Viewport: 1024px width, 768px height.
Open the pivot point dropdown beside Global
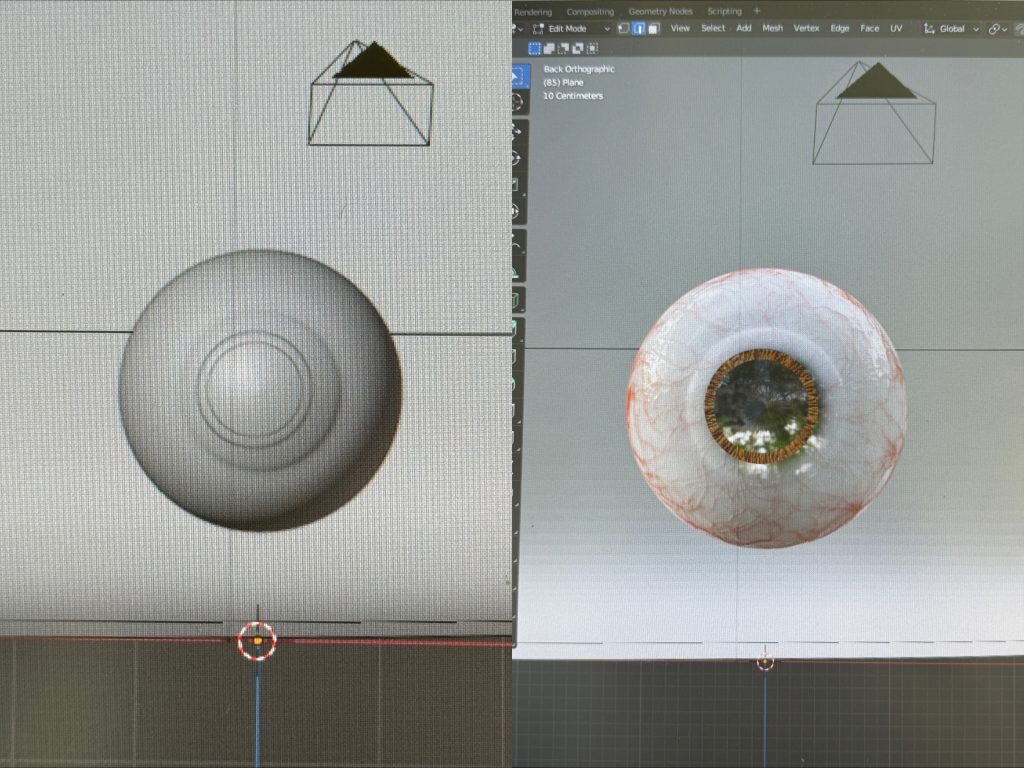pyautogui.click(x=998, y=29)
